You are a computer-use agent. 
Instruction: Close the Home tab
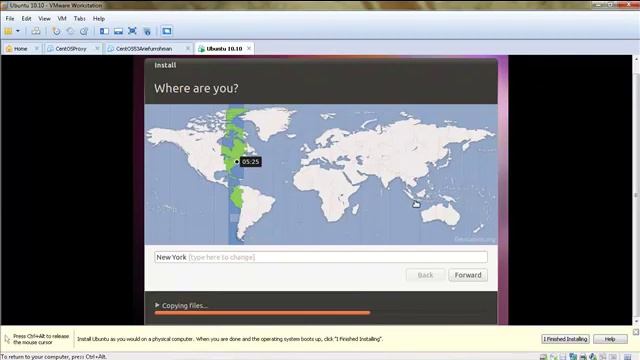coord(37,49)
